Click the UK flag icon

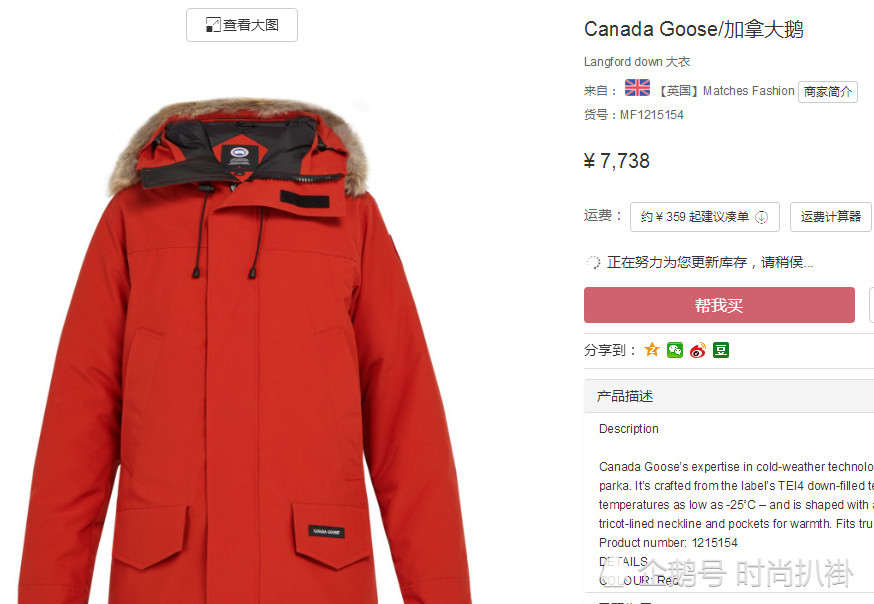click(637, 88)
